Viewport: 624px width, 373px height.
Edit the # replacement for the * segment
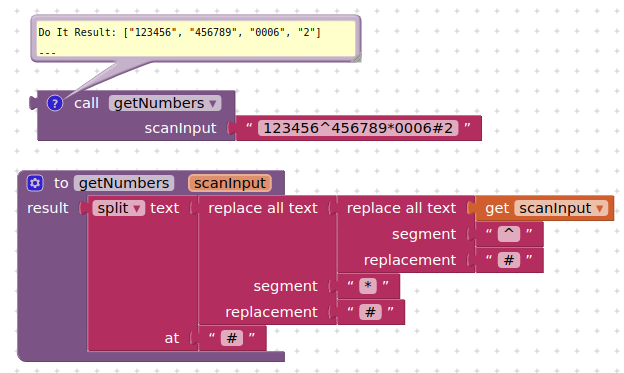coord(370,312)
